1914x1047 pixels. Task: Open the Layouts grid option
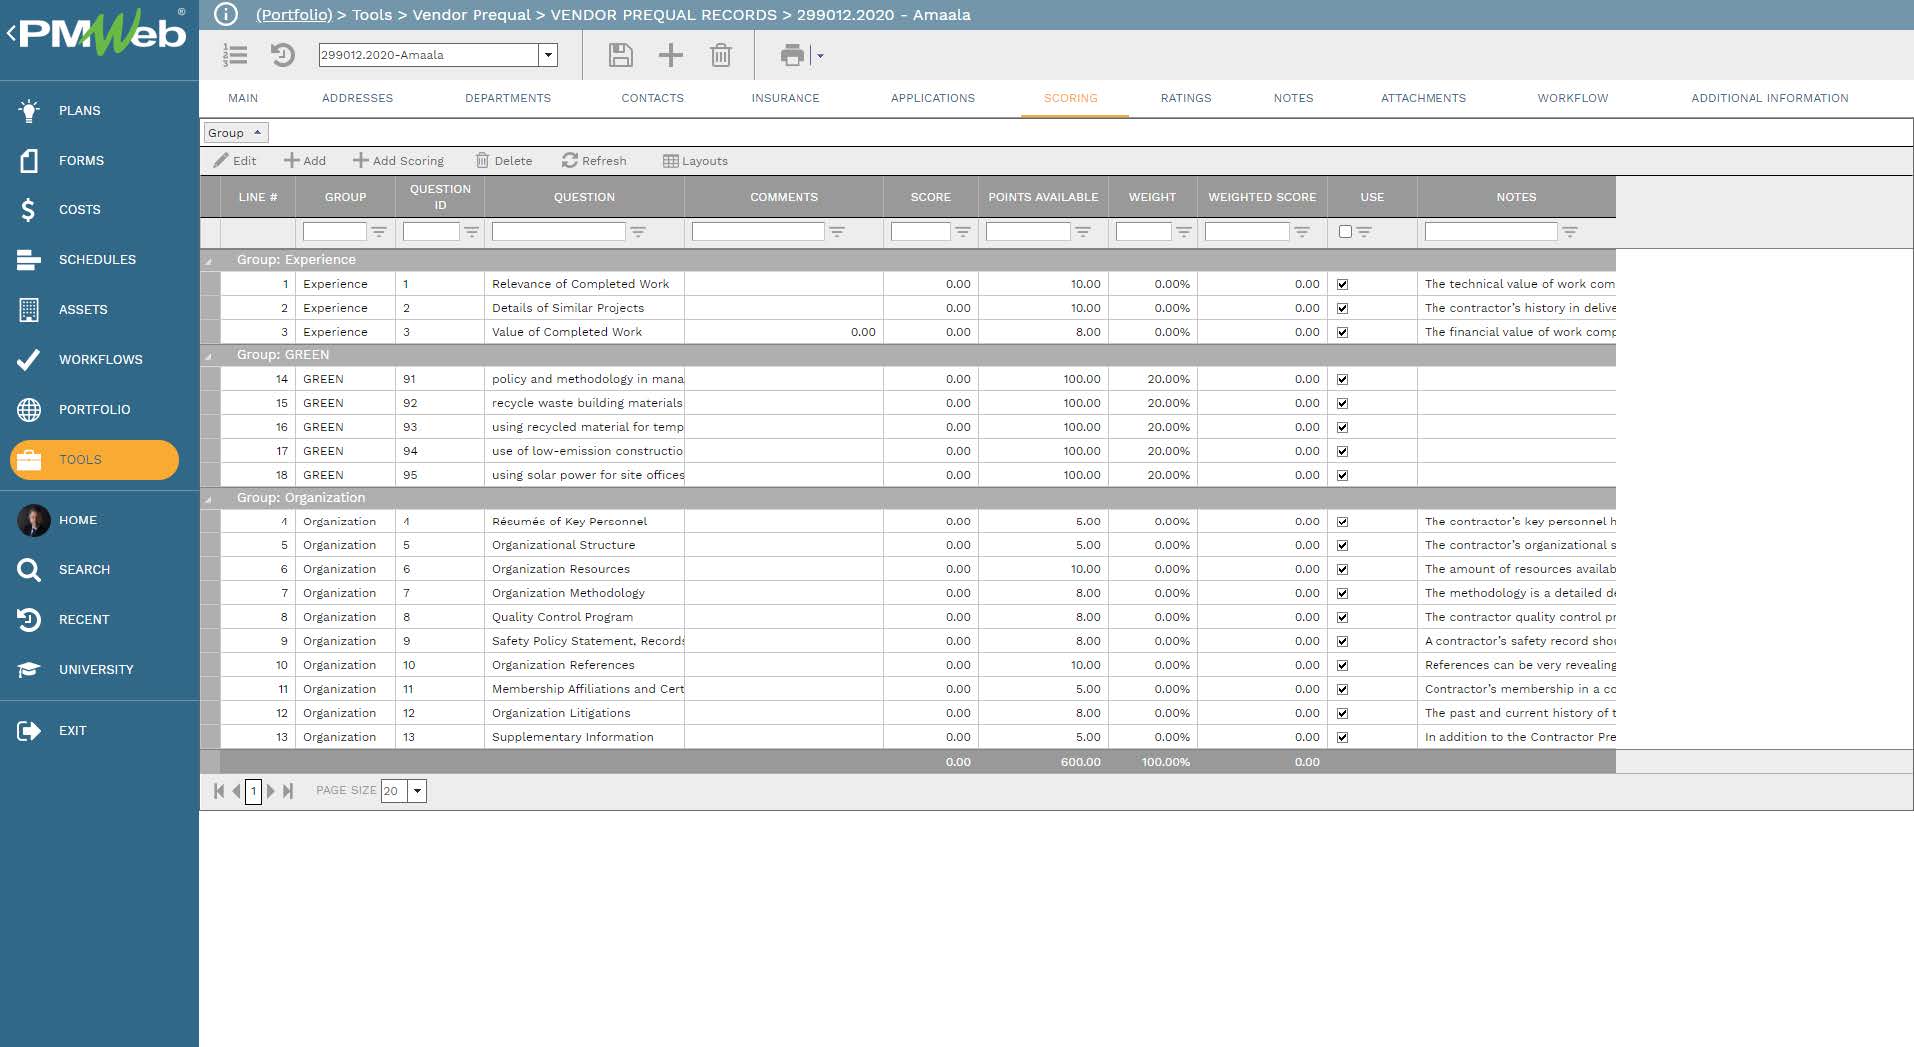click(x=696, y=160)
